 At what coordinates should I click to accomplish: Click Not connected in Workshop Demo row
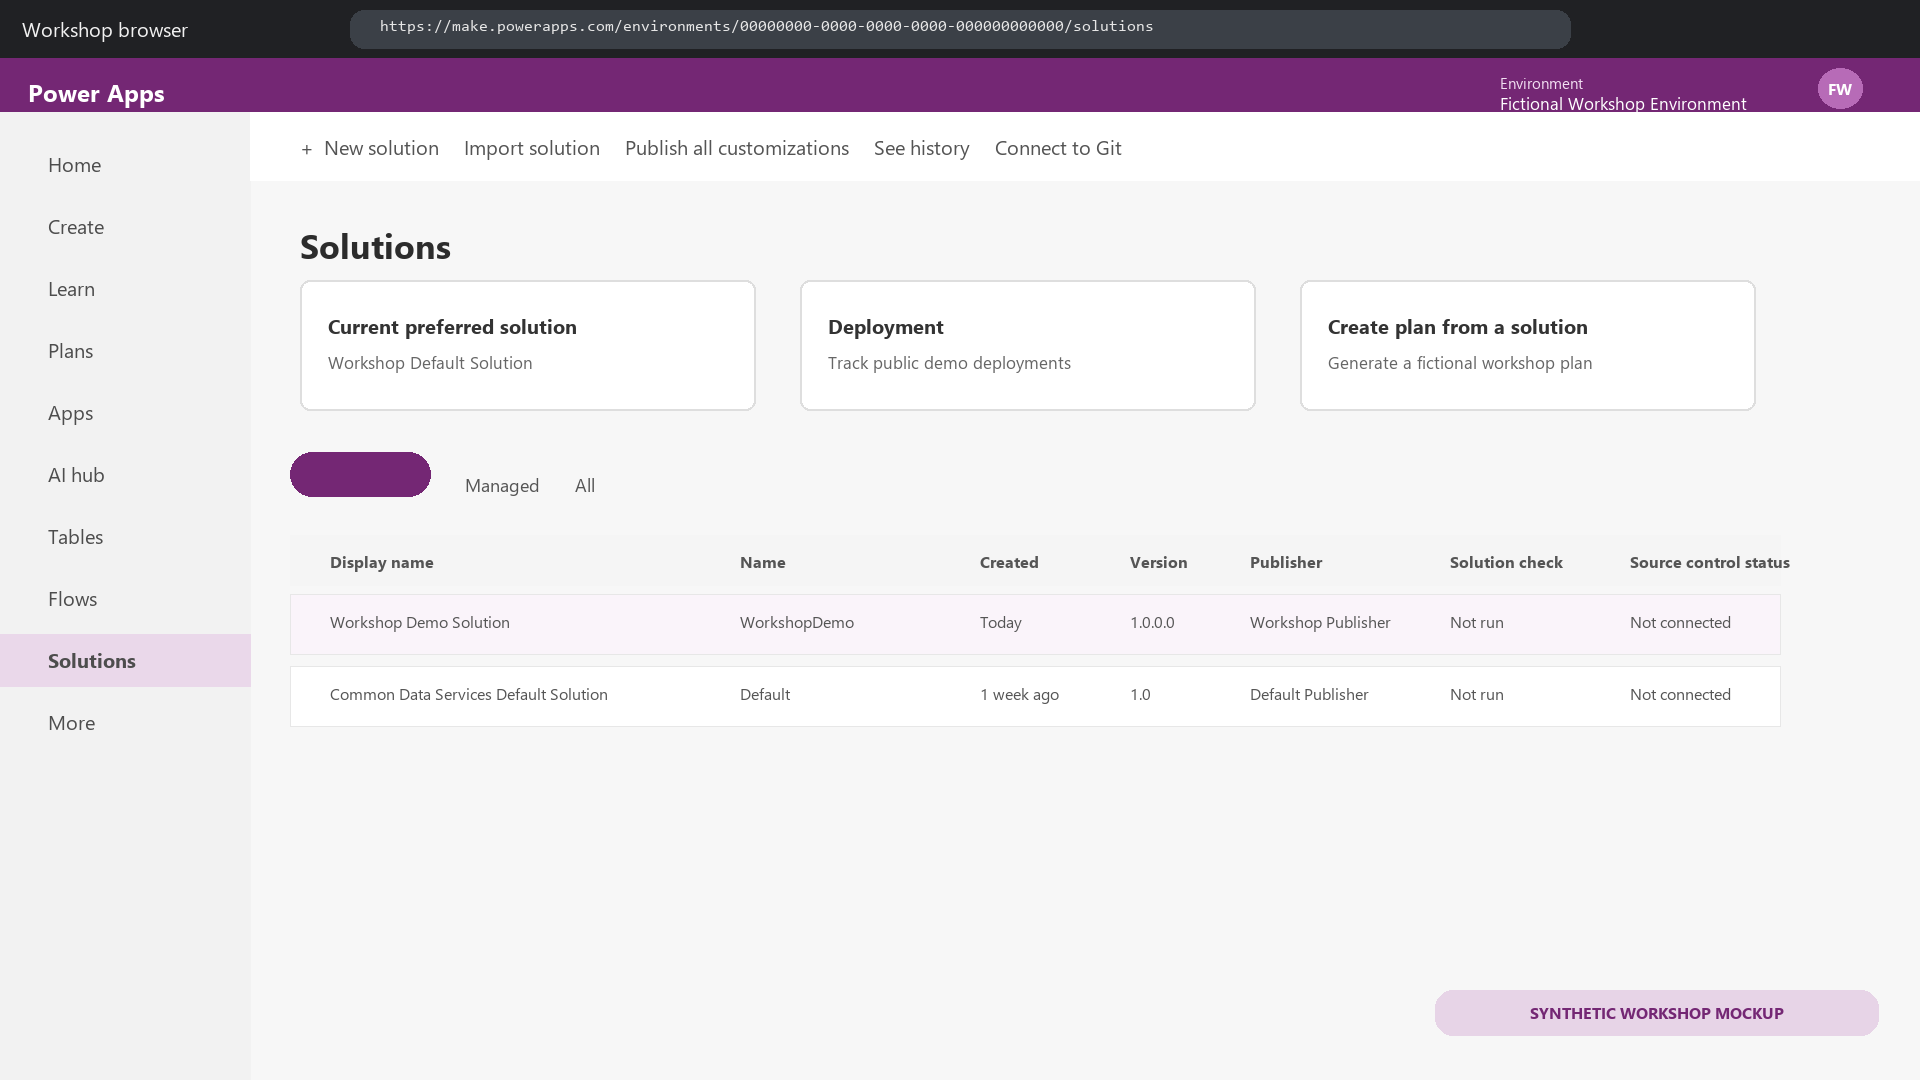(x=1680, y=622)
